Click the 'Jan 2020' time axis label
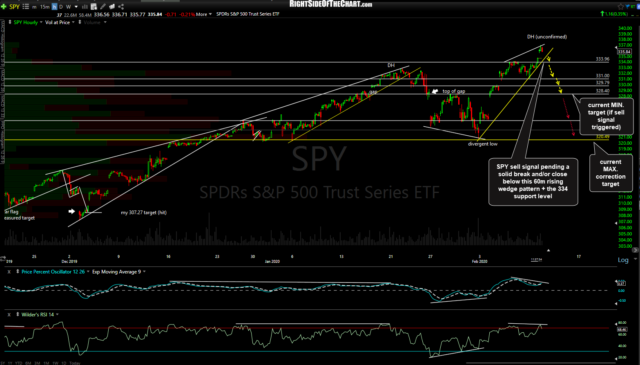 pos(272,261)
